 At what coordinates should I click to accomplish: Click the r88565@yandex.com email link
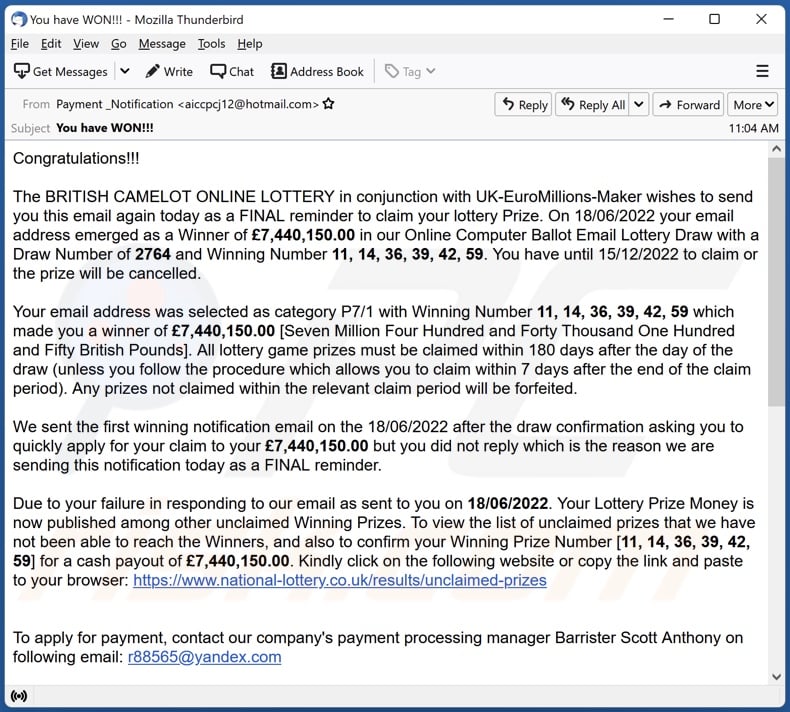205,657
